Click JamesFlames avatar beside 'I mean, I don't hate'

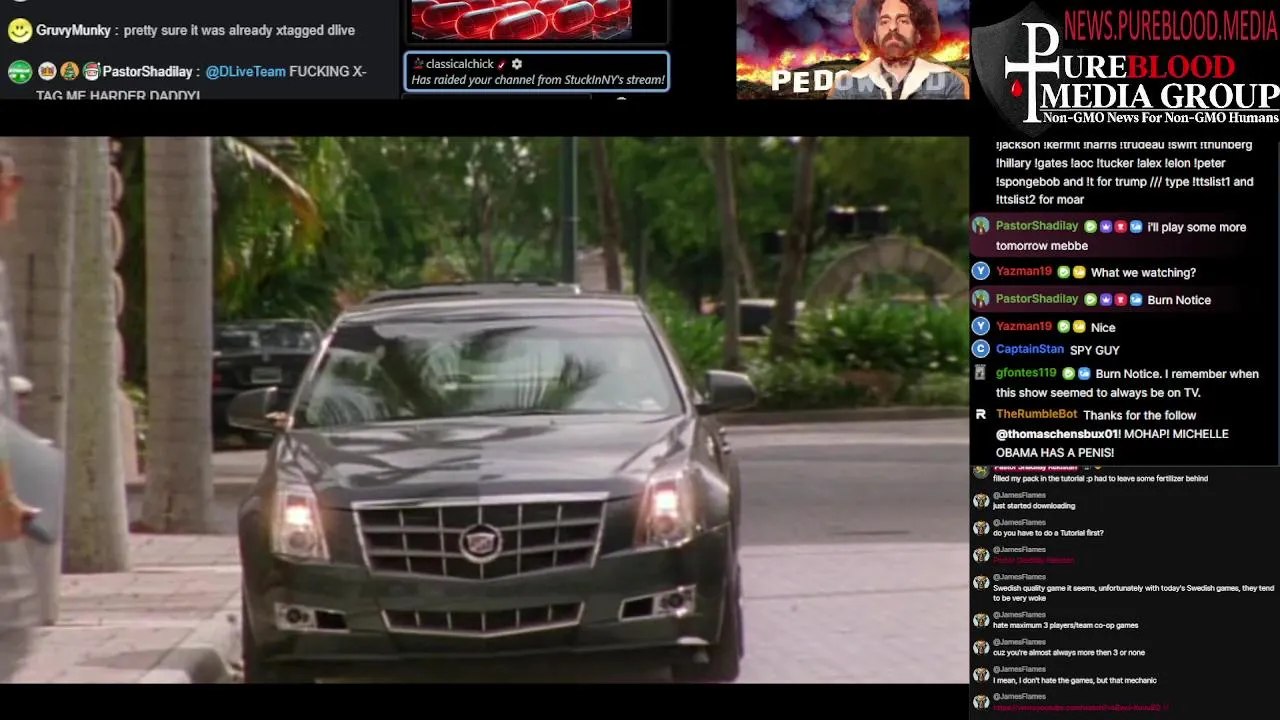coord(981,675)
